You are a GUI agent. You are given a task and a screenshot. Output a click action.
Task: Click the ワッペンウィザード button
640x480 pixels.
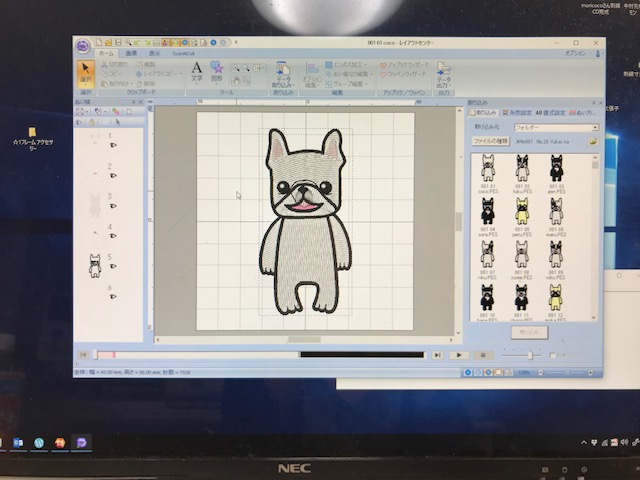point(403,74)
